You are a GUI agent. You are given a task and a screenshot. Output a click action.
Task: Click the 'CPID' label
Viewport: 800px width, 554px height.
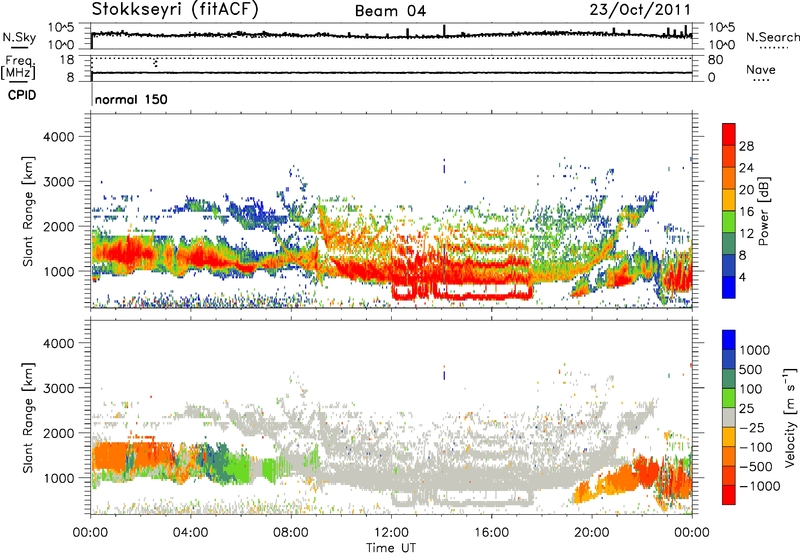click(22, 95)
